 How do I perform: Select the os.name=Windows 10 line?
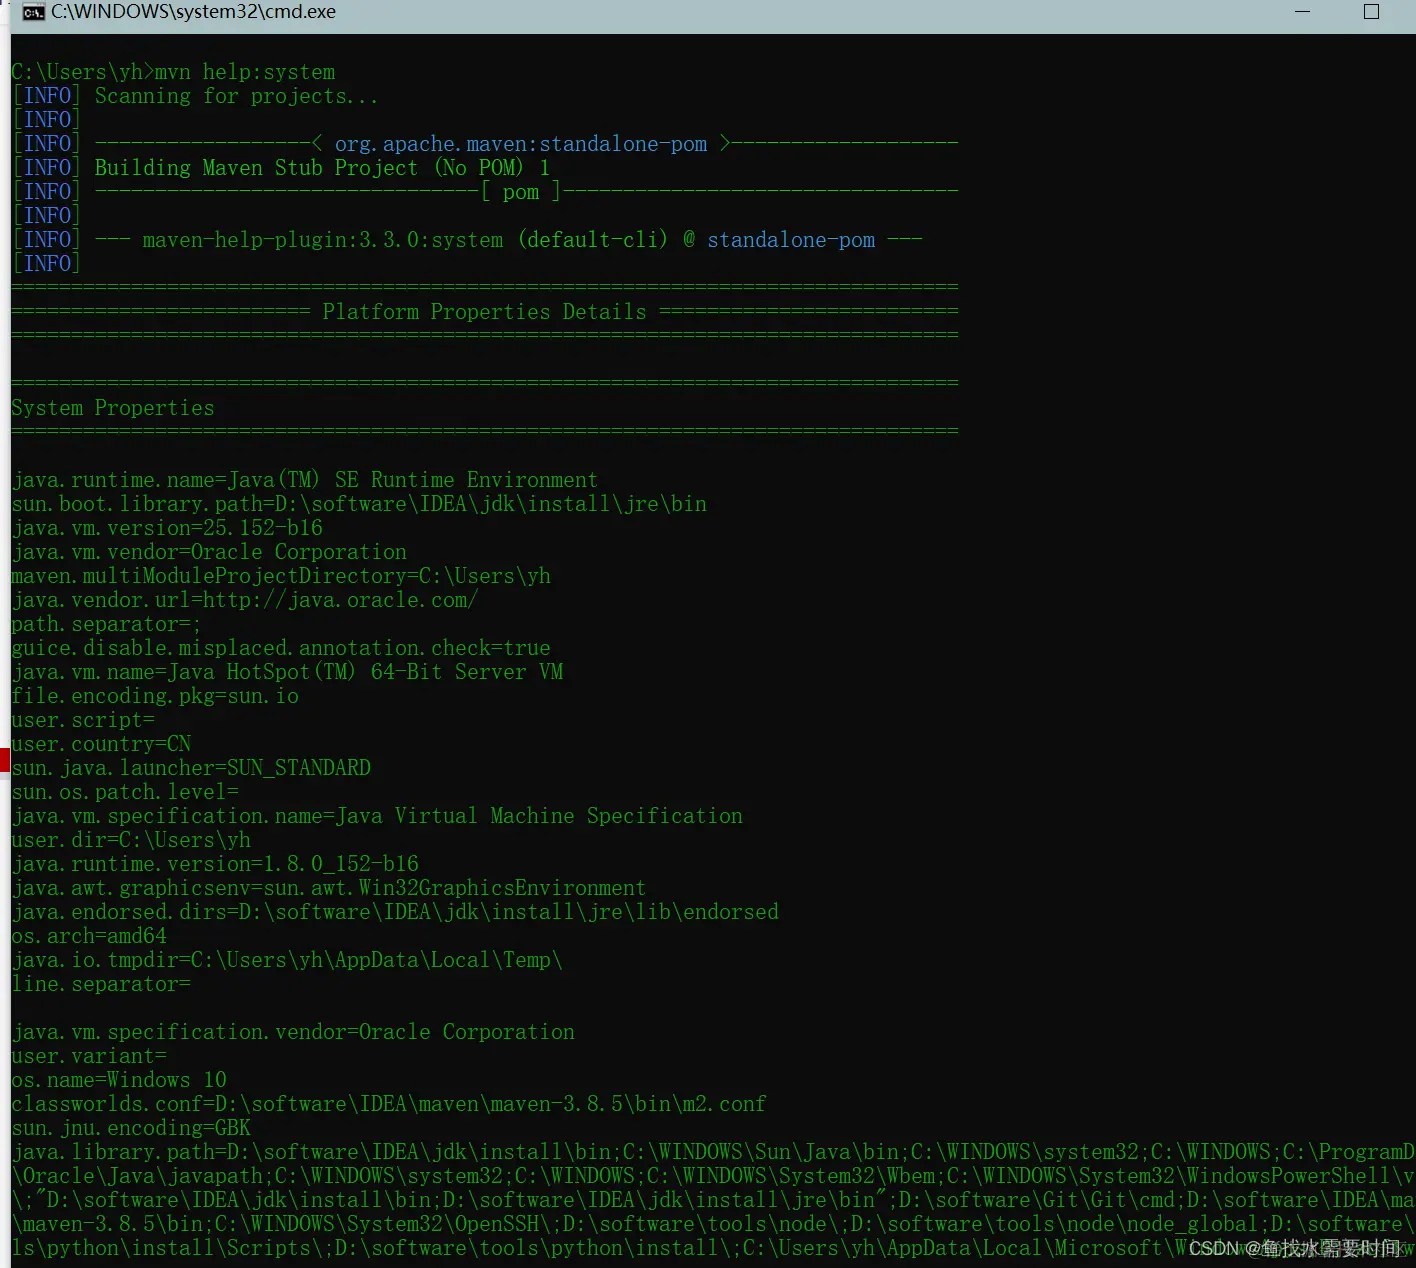tap(119, 1080)
